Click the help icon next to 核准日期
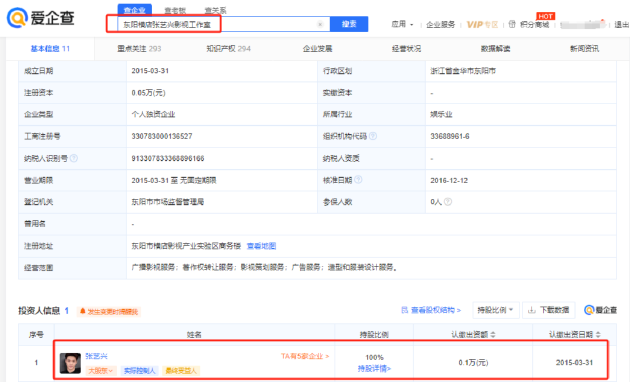630x382 pixels. click(x=358, y=180)
